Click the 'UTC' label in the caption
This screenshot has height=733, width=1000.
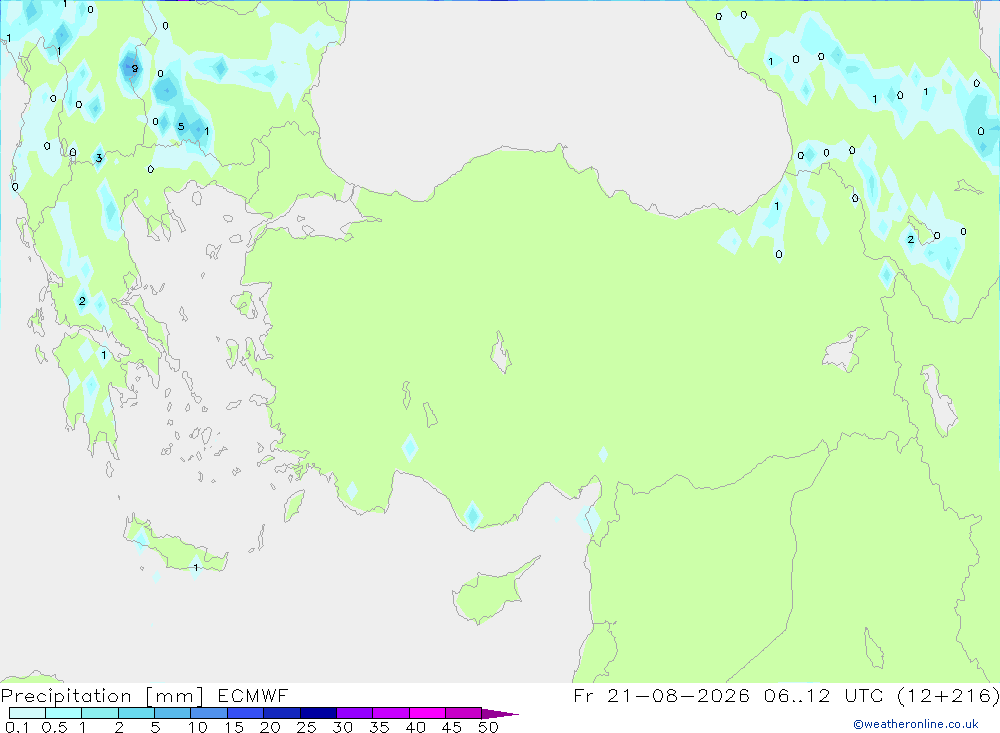(x=864, y=695)
